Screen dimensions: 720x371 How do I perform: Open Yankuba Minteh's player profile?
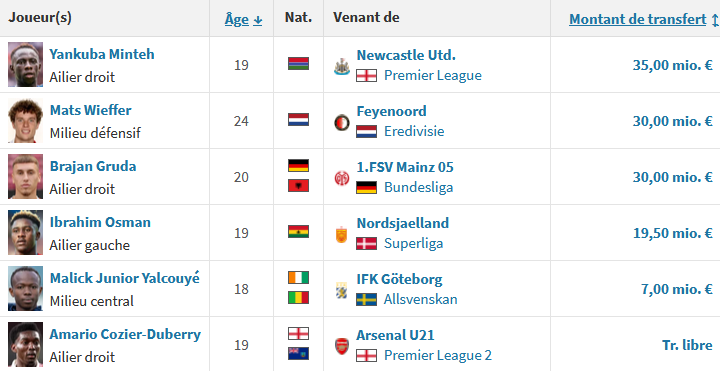tap(102, 54)
